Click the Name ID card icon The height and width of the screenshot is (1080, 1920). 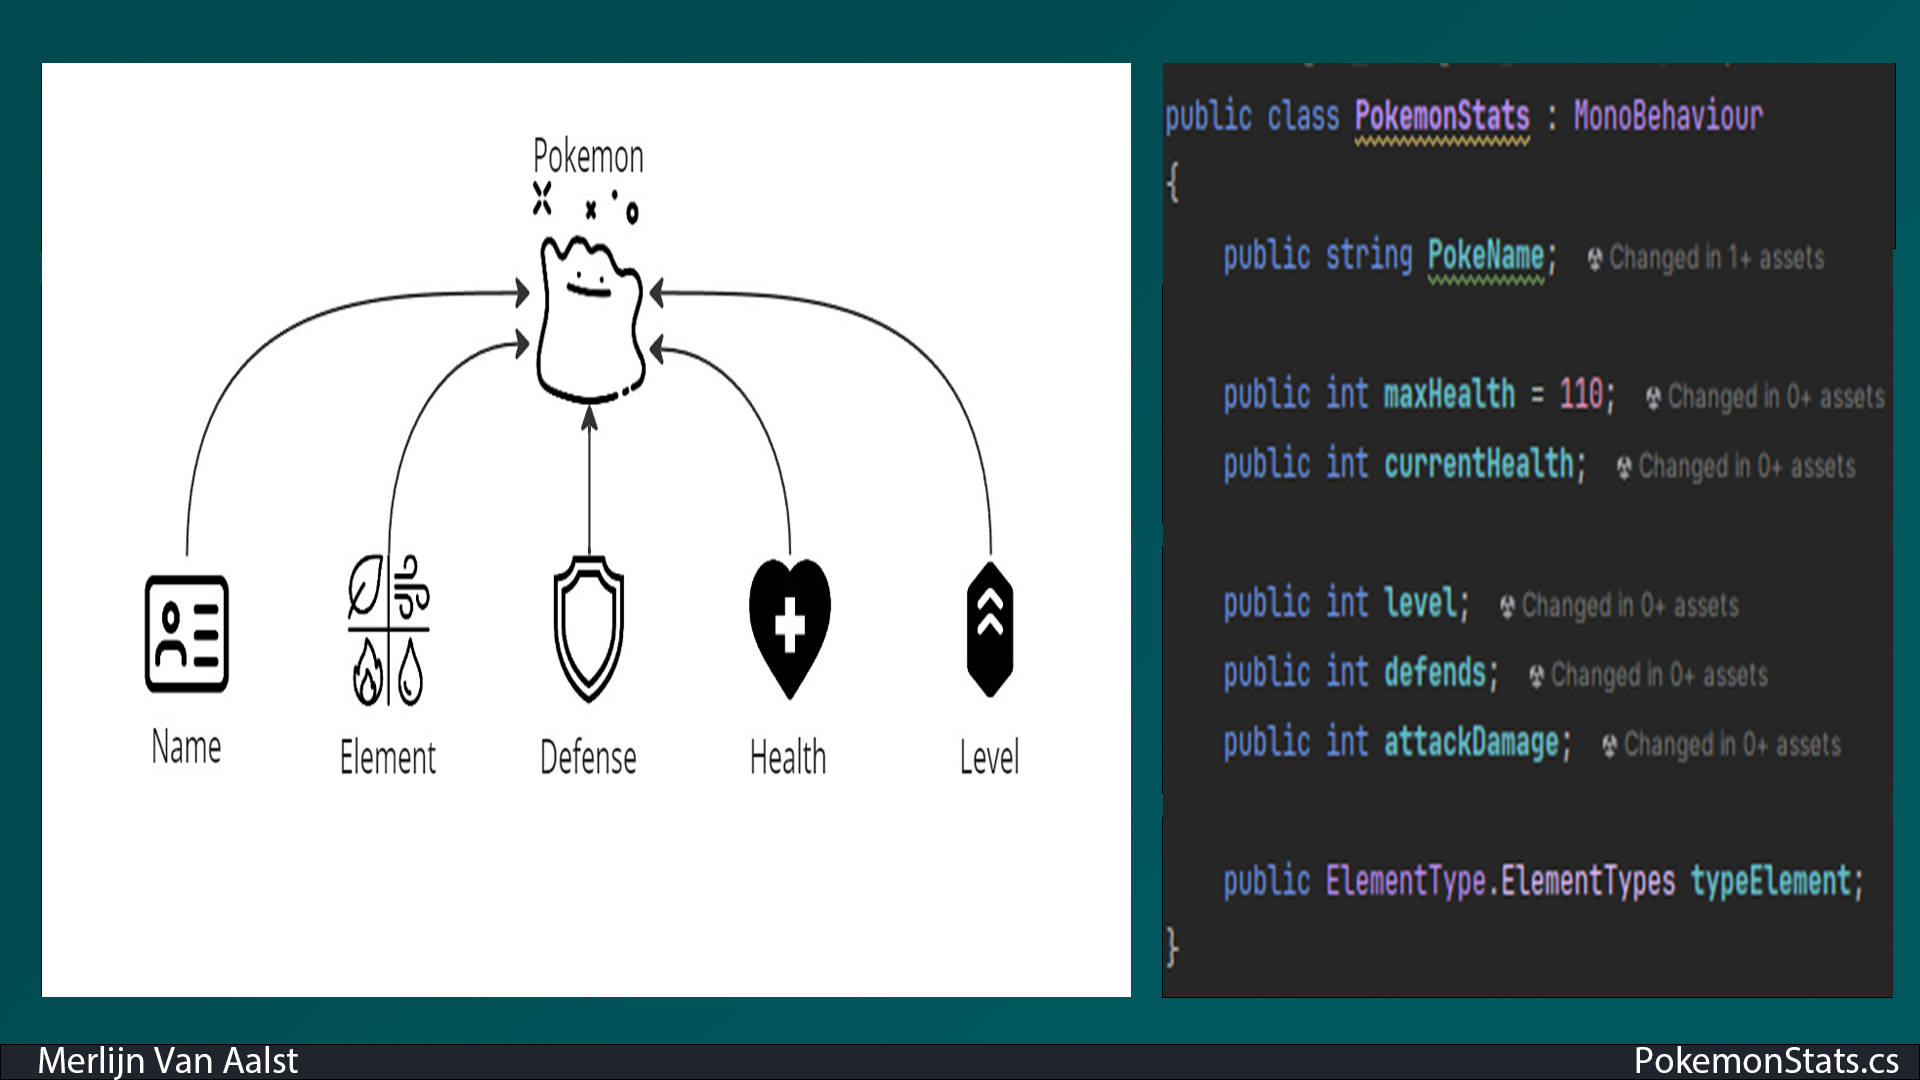[x=187, y=634]
